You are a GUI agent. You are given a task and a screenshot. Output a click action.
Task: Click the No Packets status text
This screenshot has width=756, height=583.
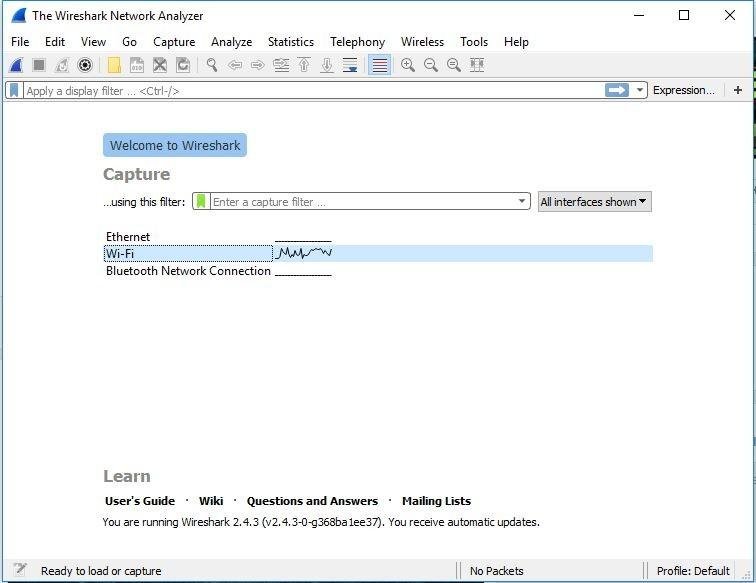[497, 571]
